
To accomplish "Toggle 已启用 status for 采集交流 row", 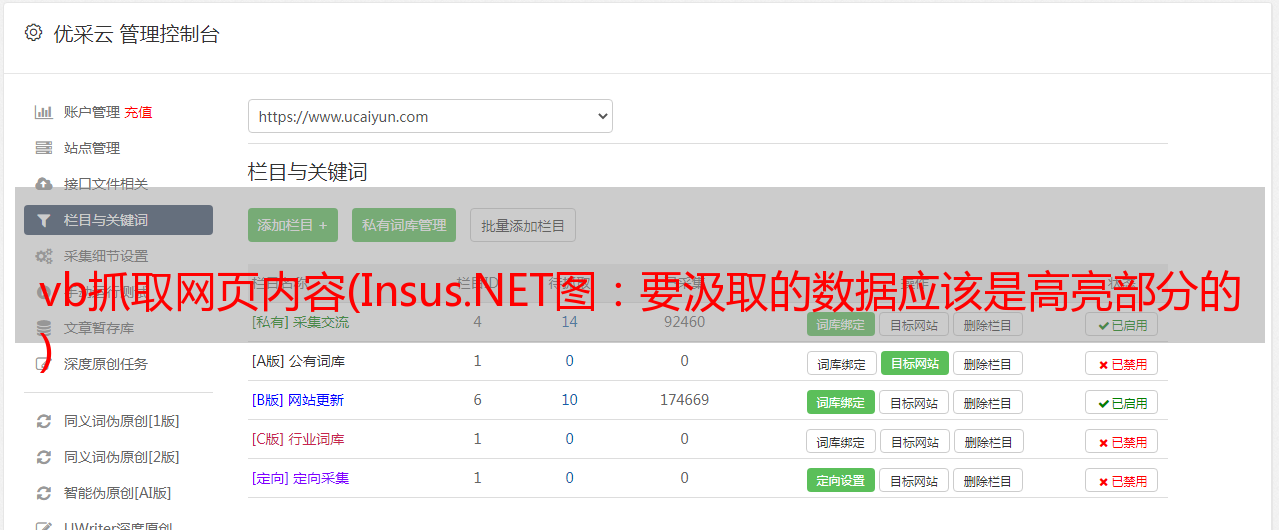I will [1122, 324].
